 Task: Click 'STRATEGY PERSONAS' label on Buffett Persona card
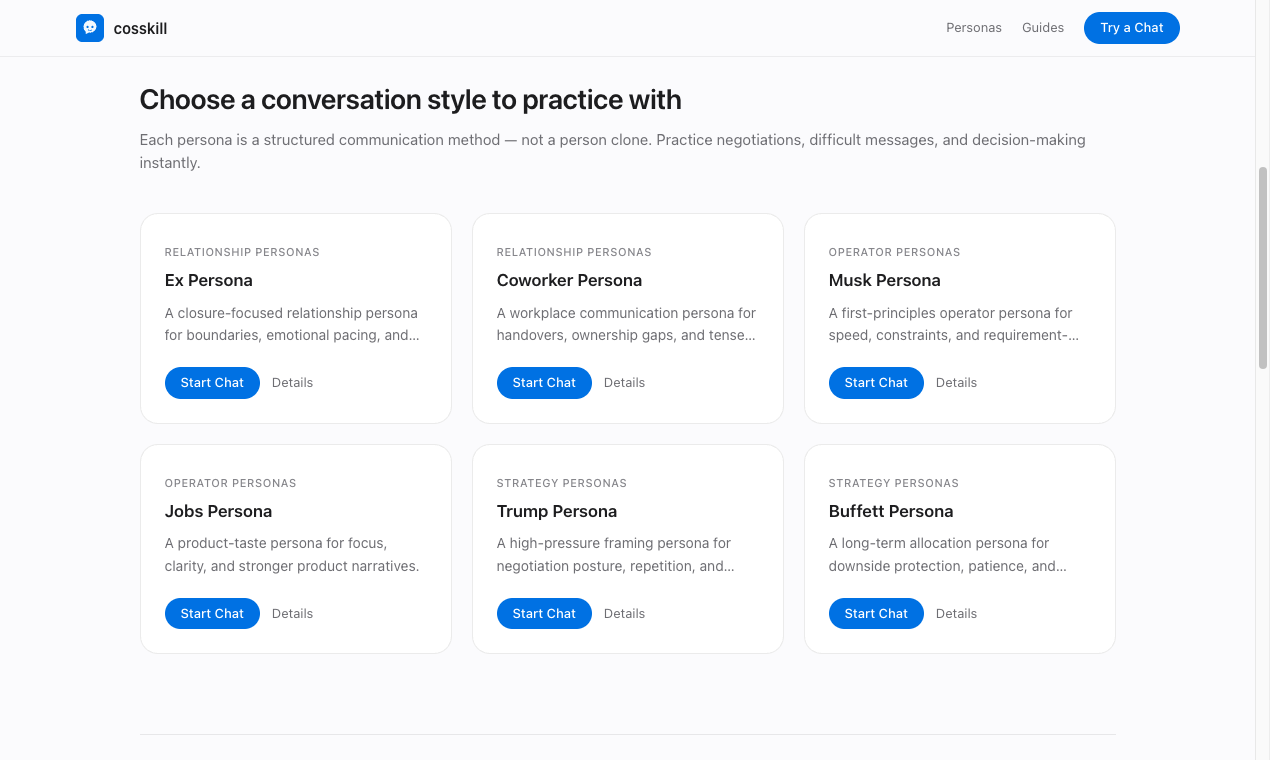pyautogui.click(x=894, y=484)
